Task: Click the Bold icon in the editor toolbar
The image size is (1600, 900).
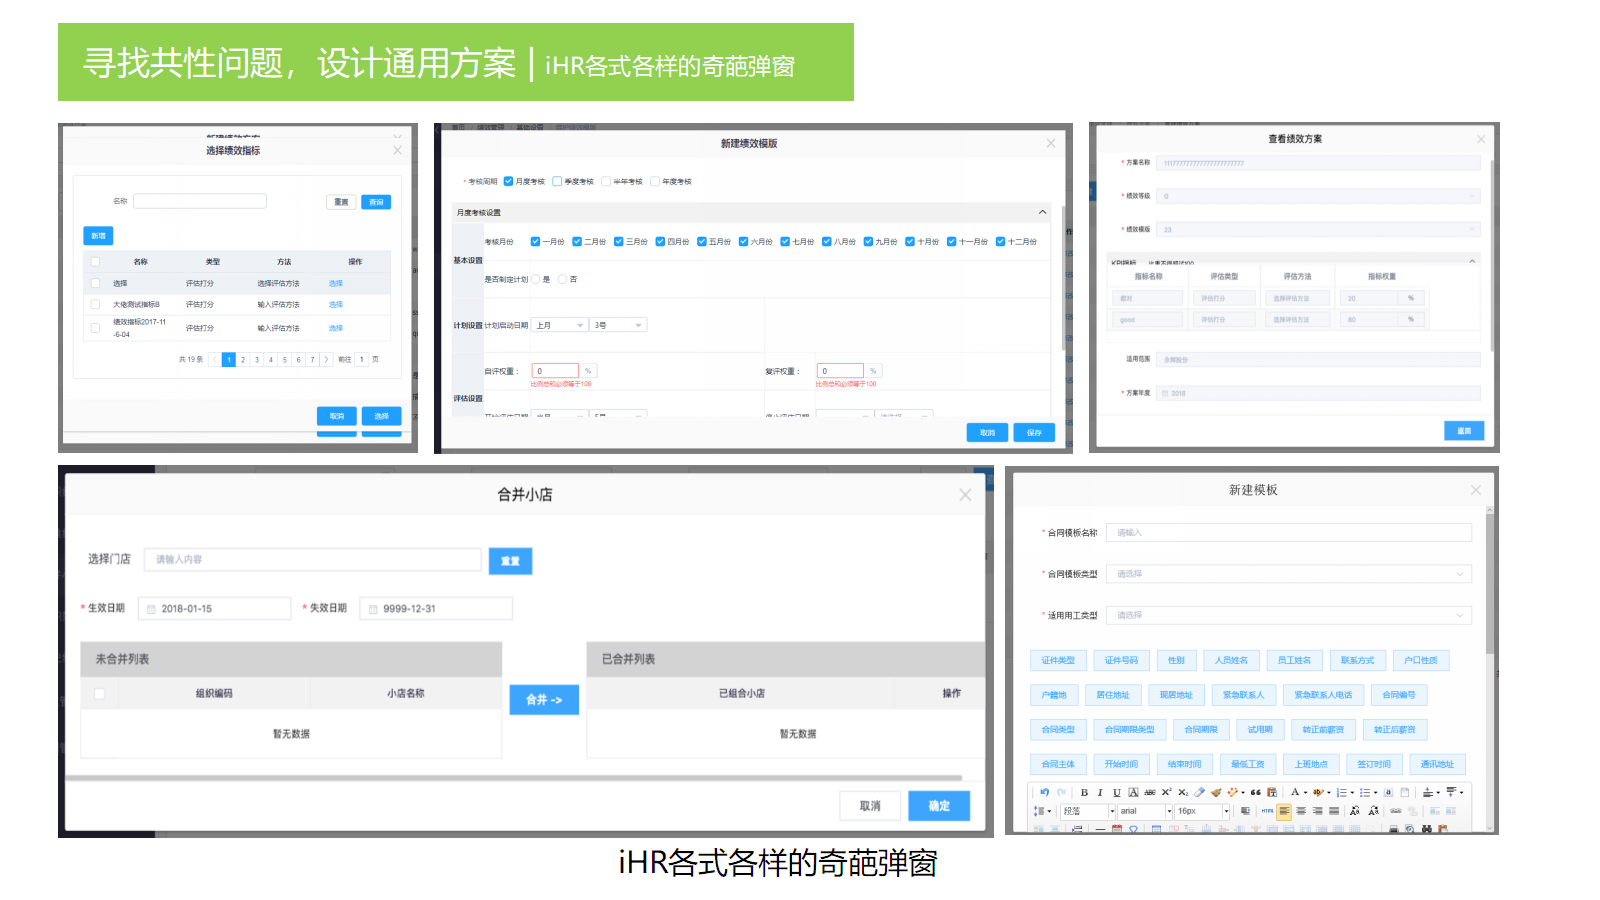Action: click(1084, 792)
